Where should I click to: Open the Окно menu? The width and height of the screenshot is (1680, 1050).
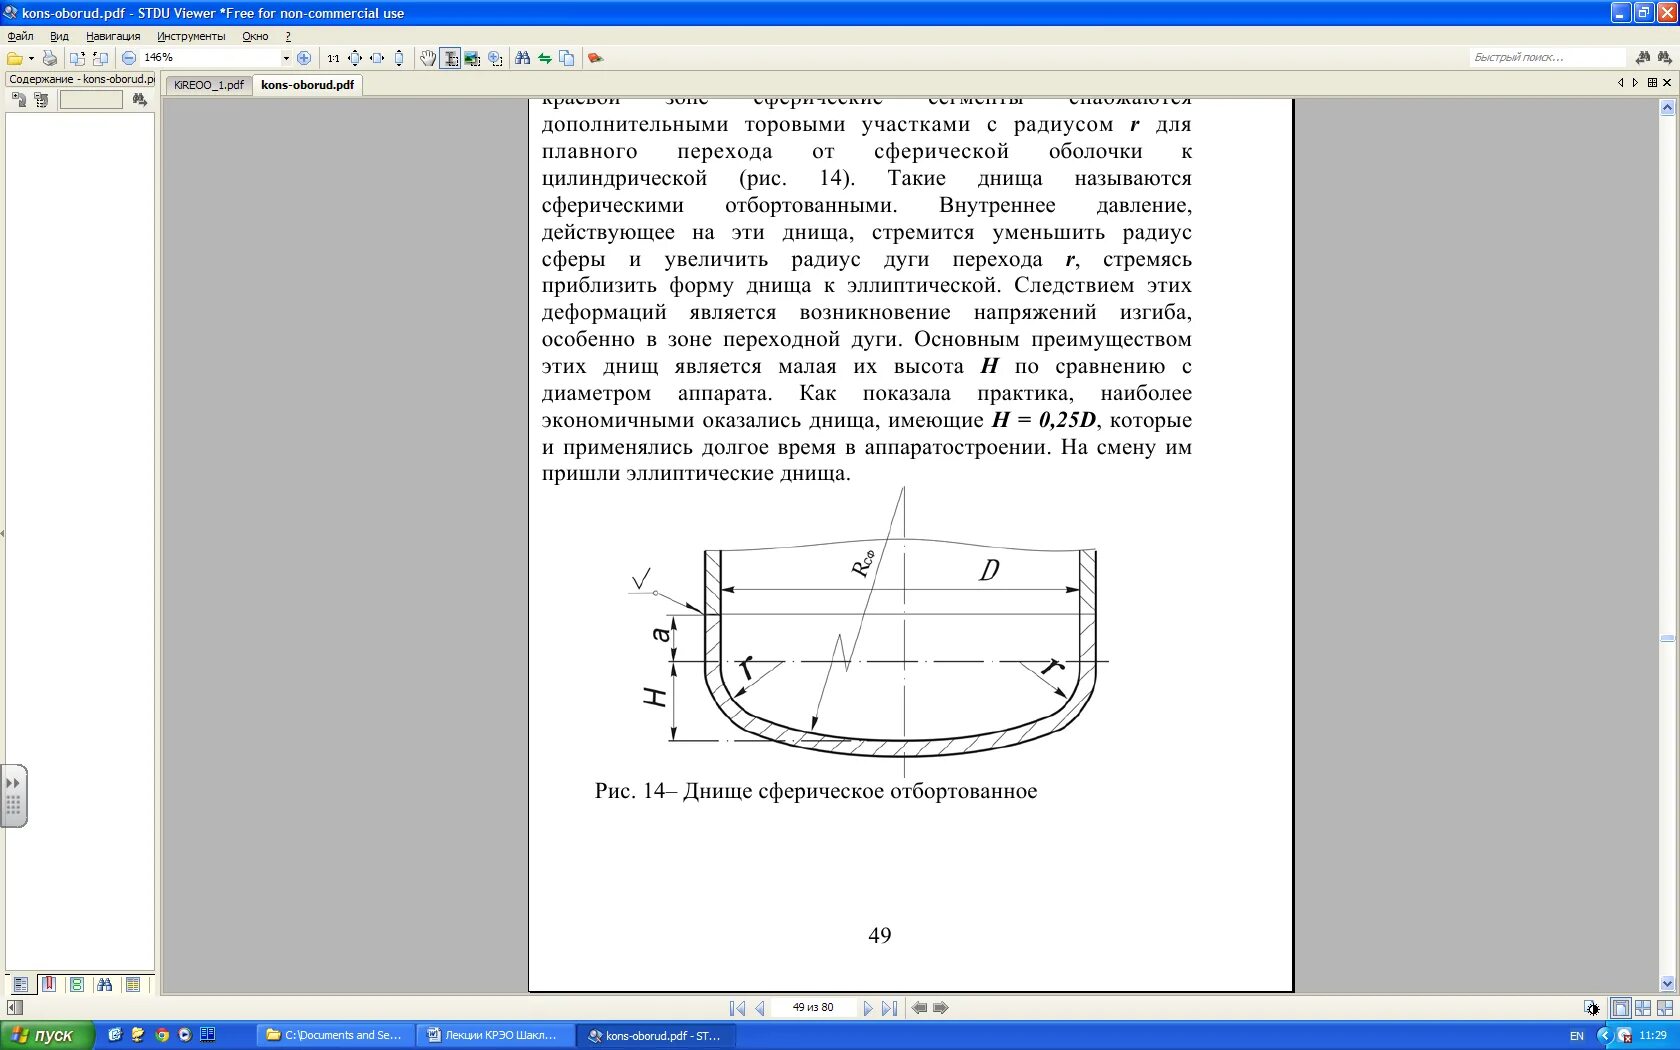(255, 36)
